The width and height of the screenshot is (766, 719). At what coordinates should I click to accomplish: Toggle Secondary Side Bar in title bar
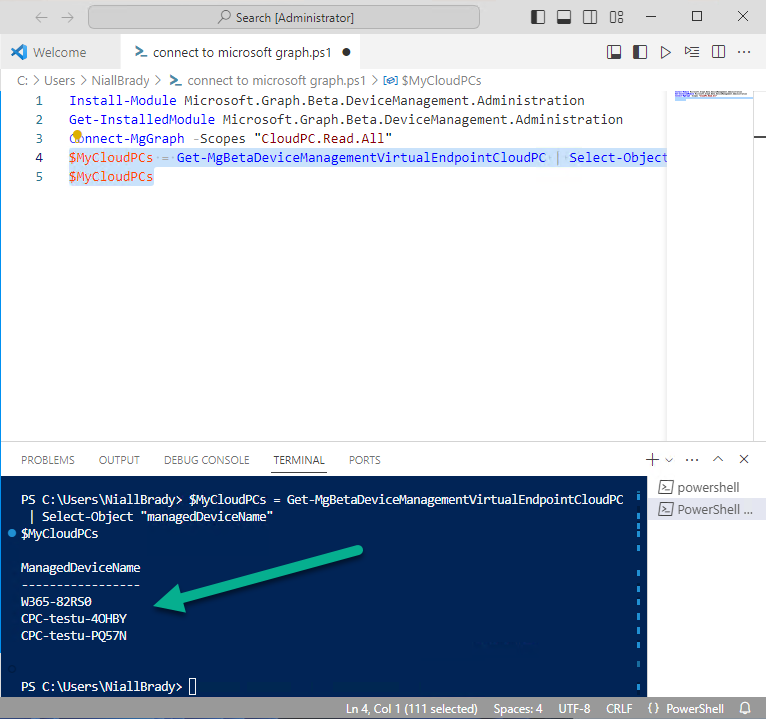click(x=590, y=17)
